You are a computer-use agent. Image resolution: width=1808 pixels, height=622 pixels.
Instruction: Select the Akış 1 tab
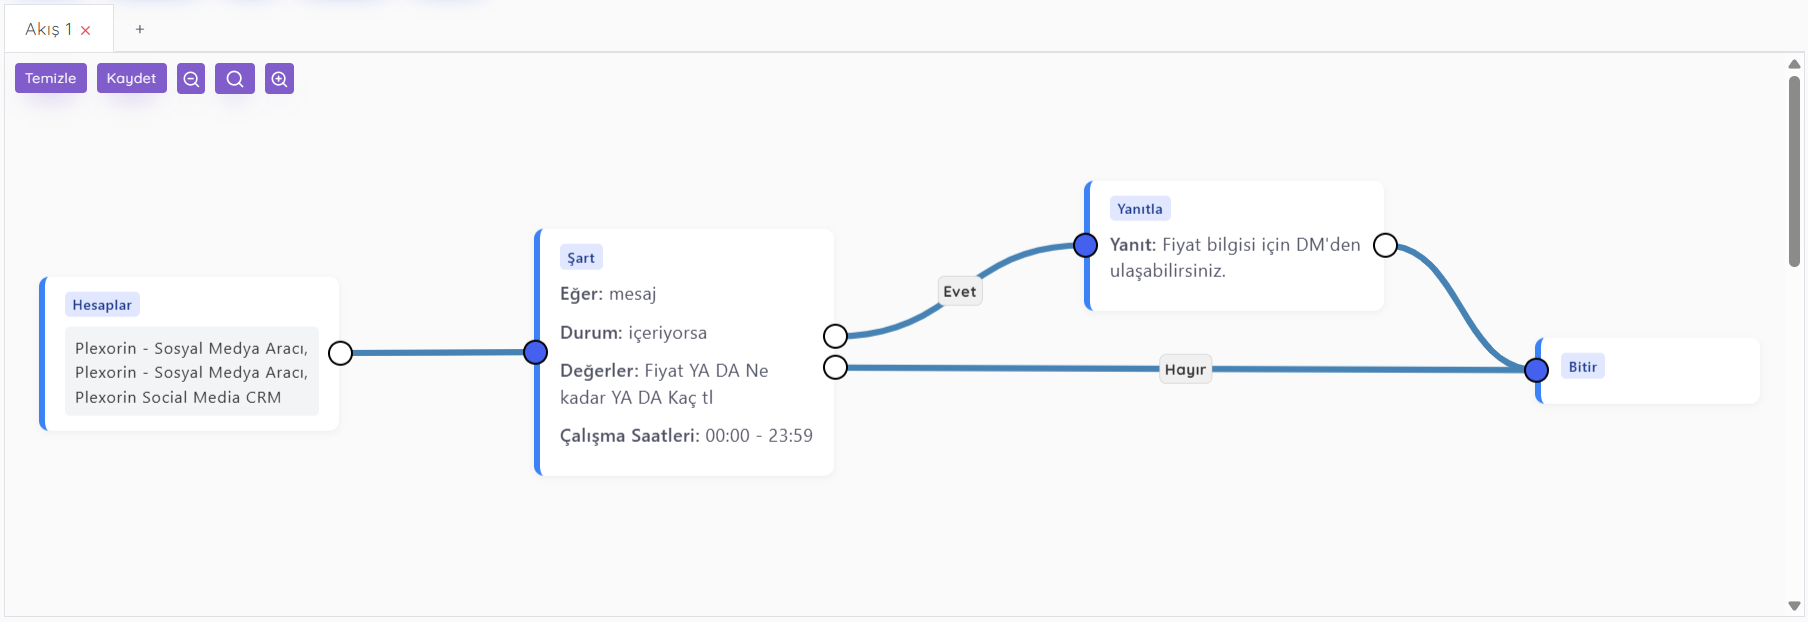pos(47,29)
